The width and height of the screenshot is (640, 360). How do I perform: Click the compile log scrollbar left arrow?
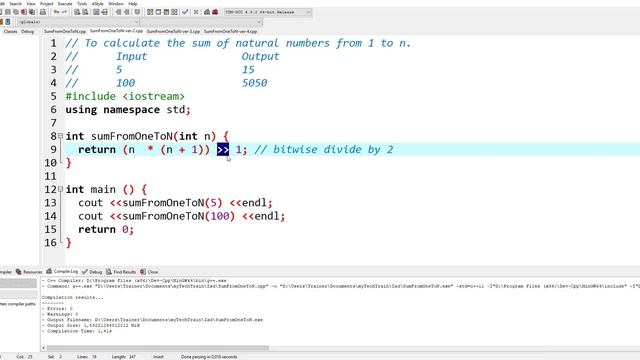pyautogui.click(x=43, y=348)
